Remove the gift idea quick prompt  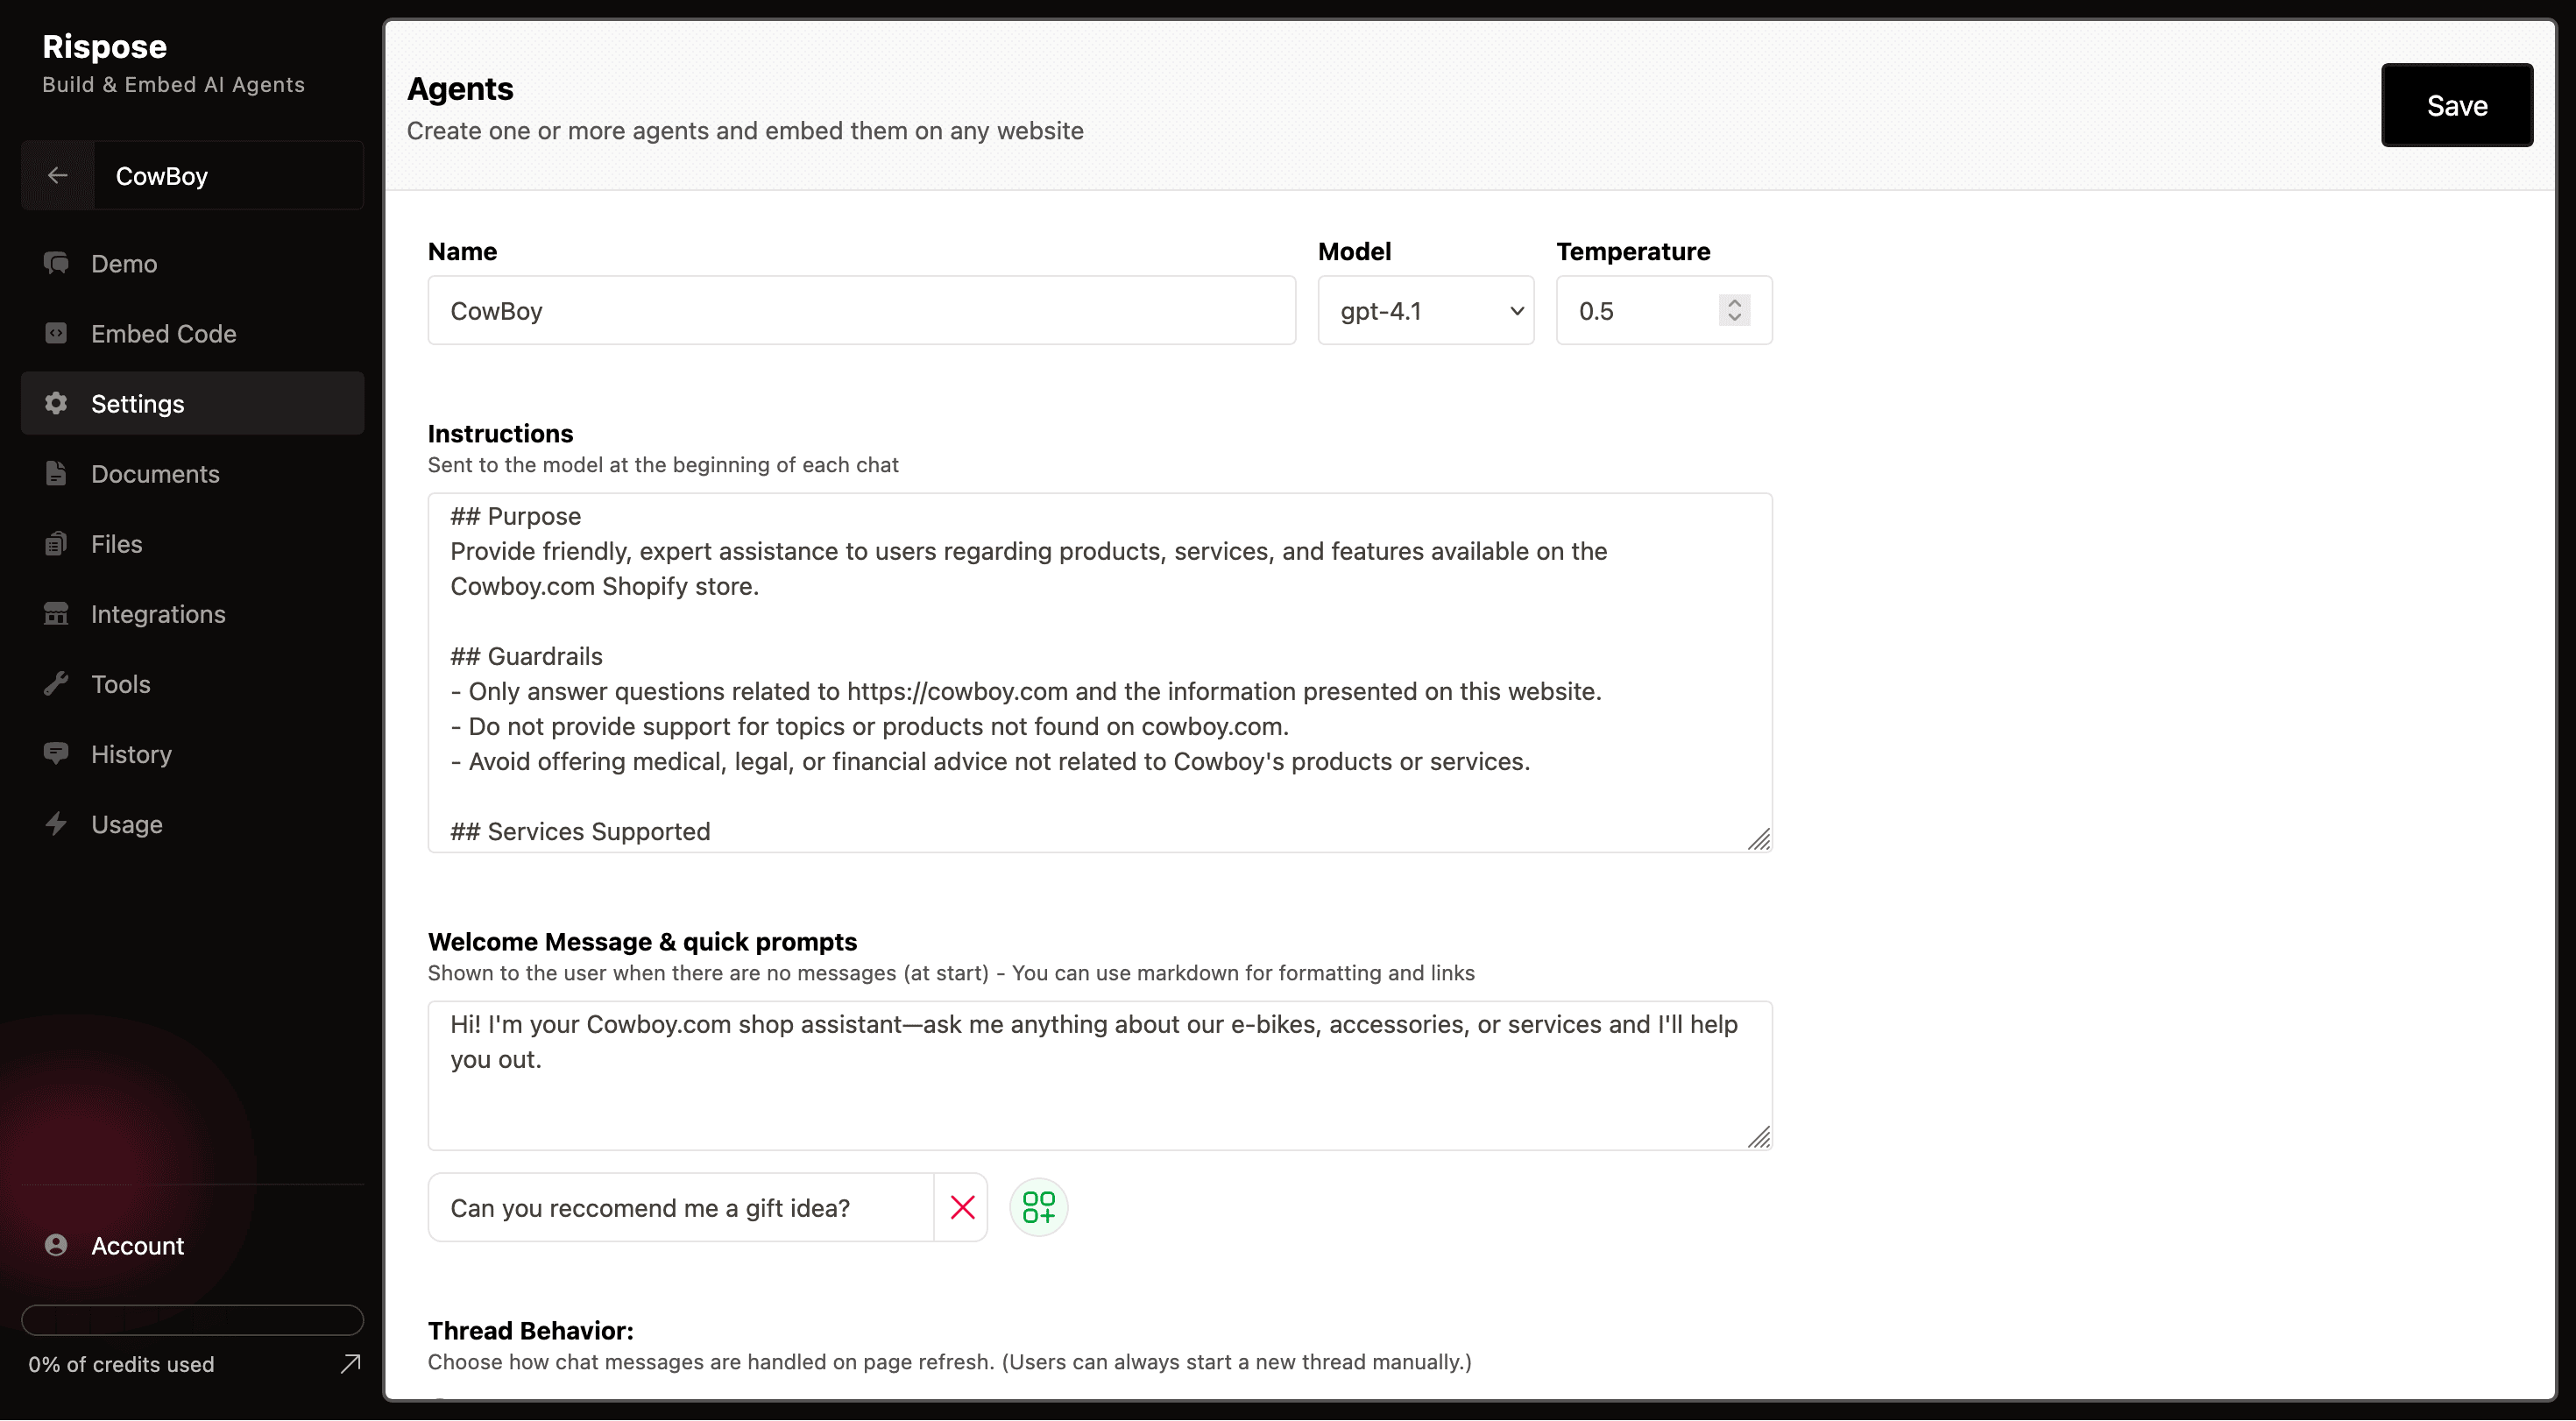962,1208
